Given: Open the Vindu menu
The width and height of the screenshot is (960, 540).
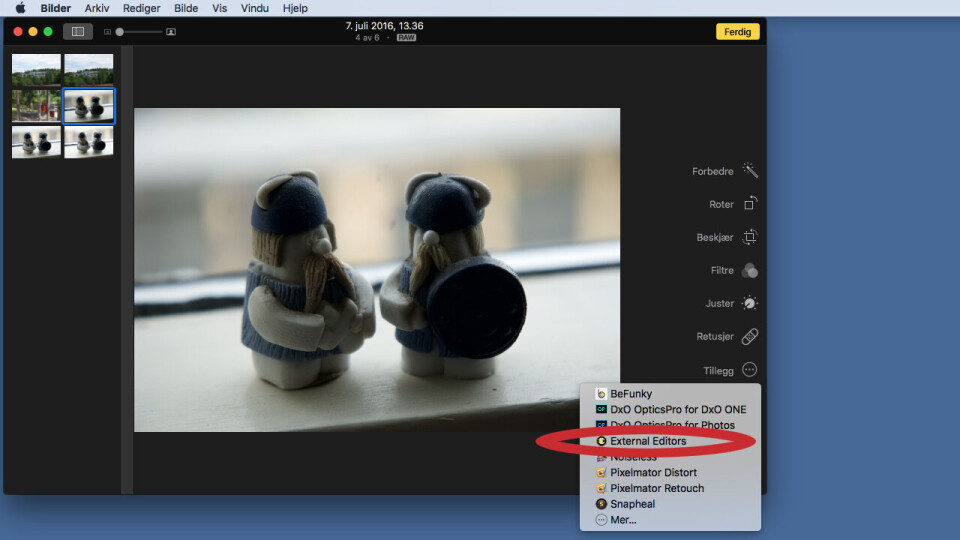Looking at the screenshot, I should coord(255,8).
